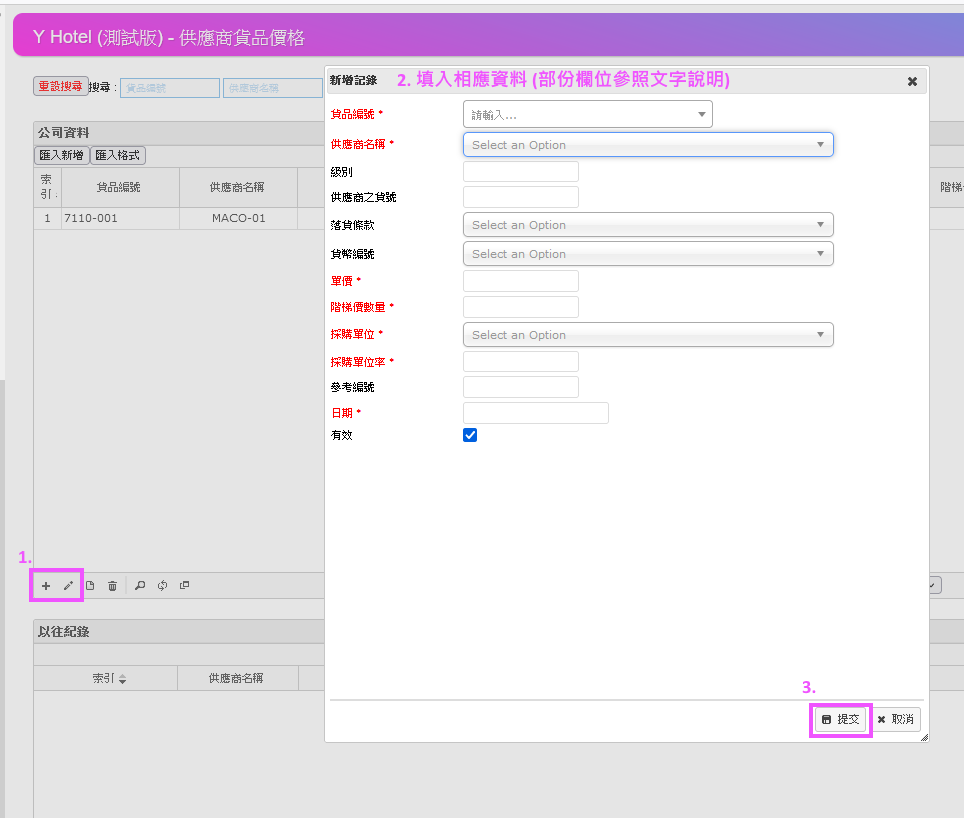This screenshot has height=818, width=964.
Task: Click the 重設搜尋 button
Action: 59,87
